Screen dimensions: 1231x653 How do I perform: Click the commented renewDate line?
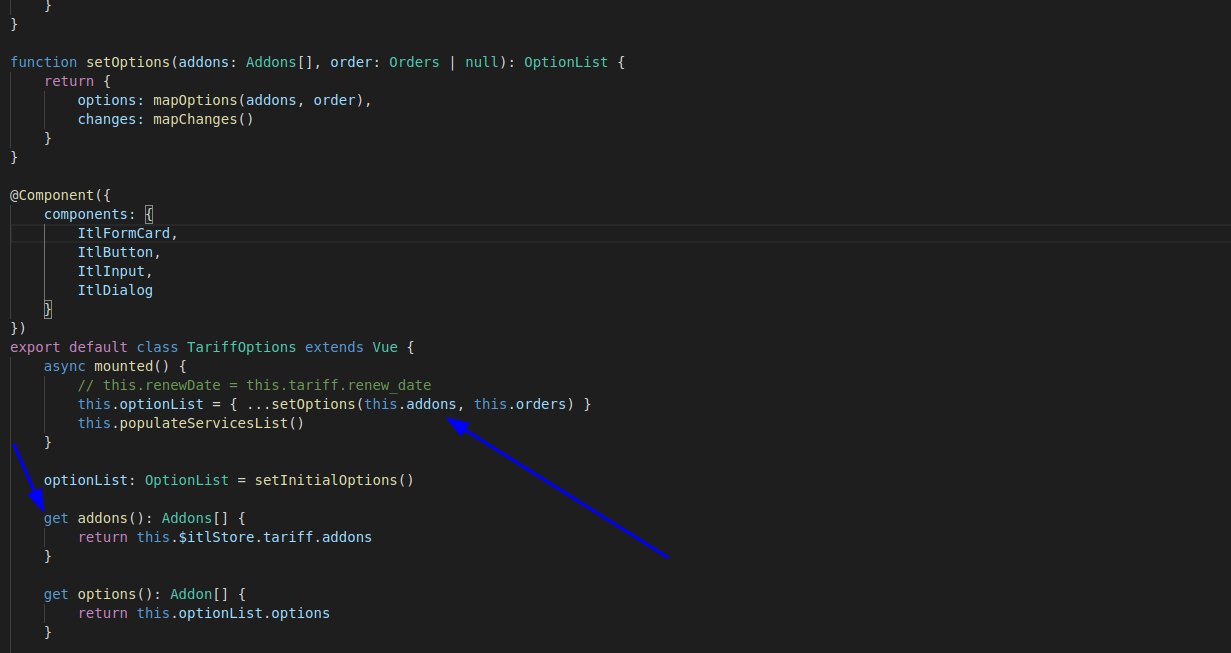(254, 385)
